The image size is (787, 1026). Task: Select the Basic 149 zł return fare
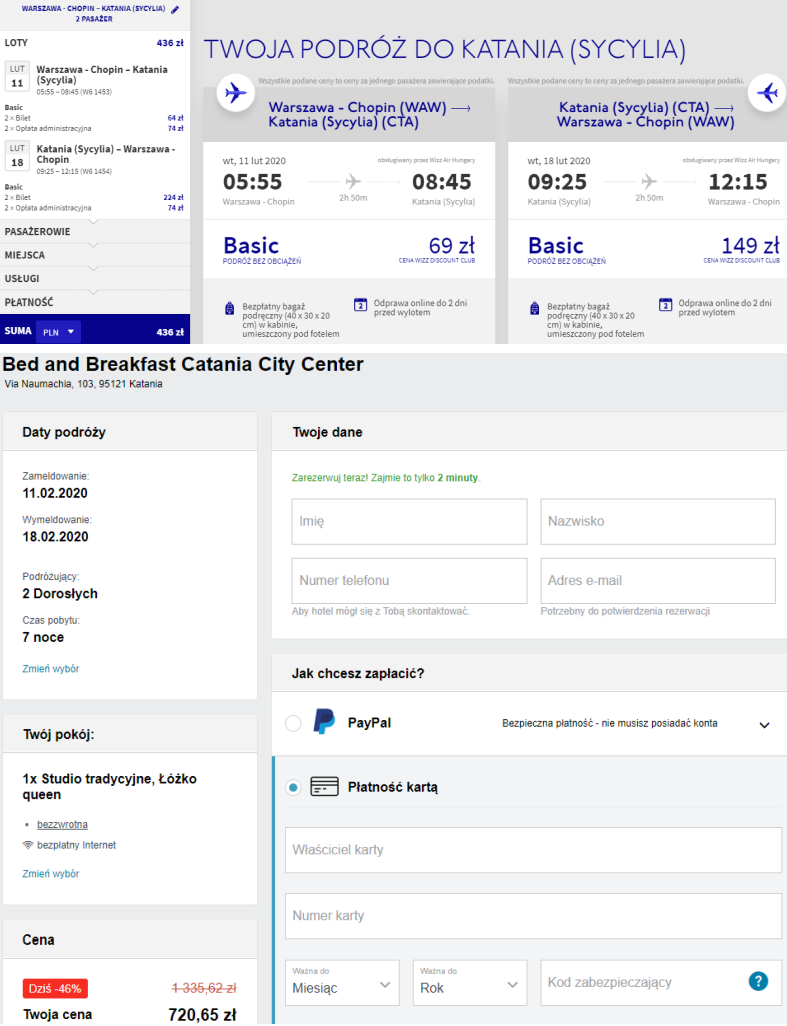(x=648, y=249)
